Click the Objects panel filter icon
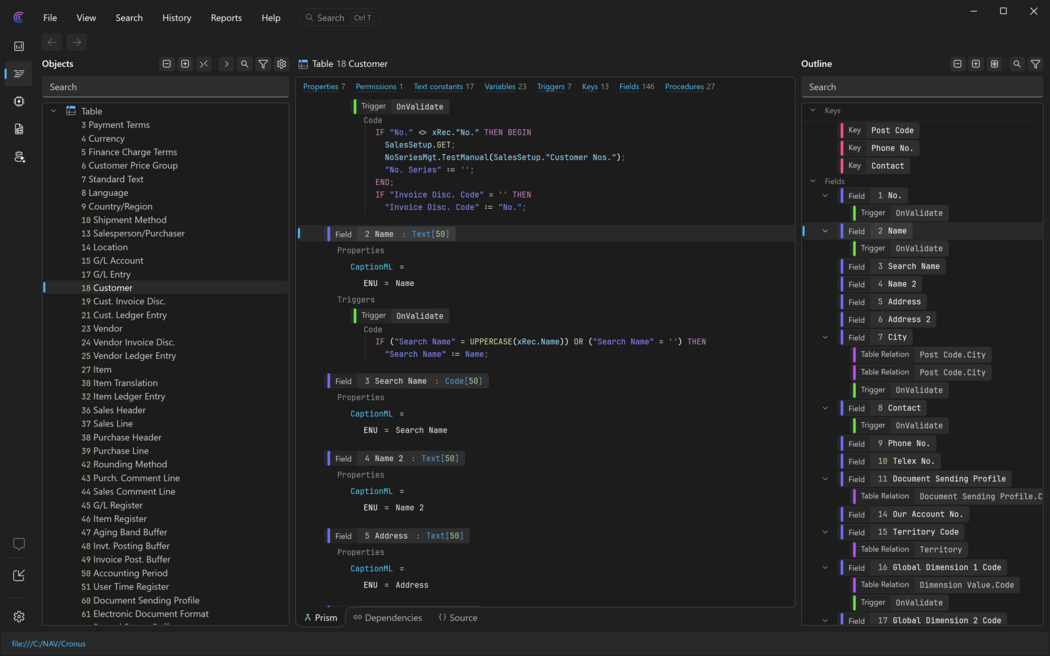Viewport: 1050px width, 656px height. coord(263,64)
